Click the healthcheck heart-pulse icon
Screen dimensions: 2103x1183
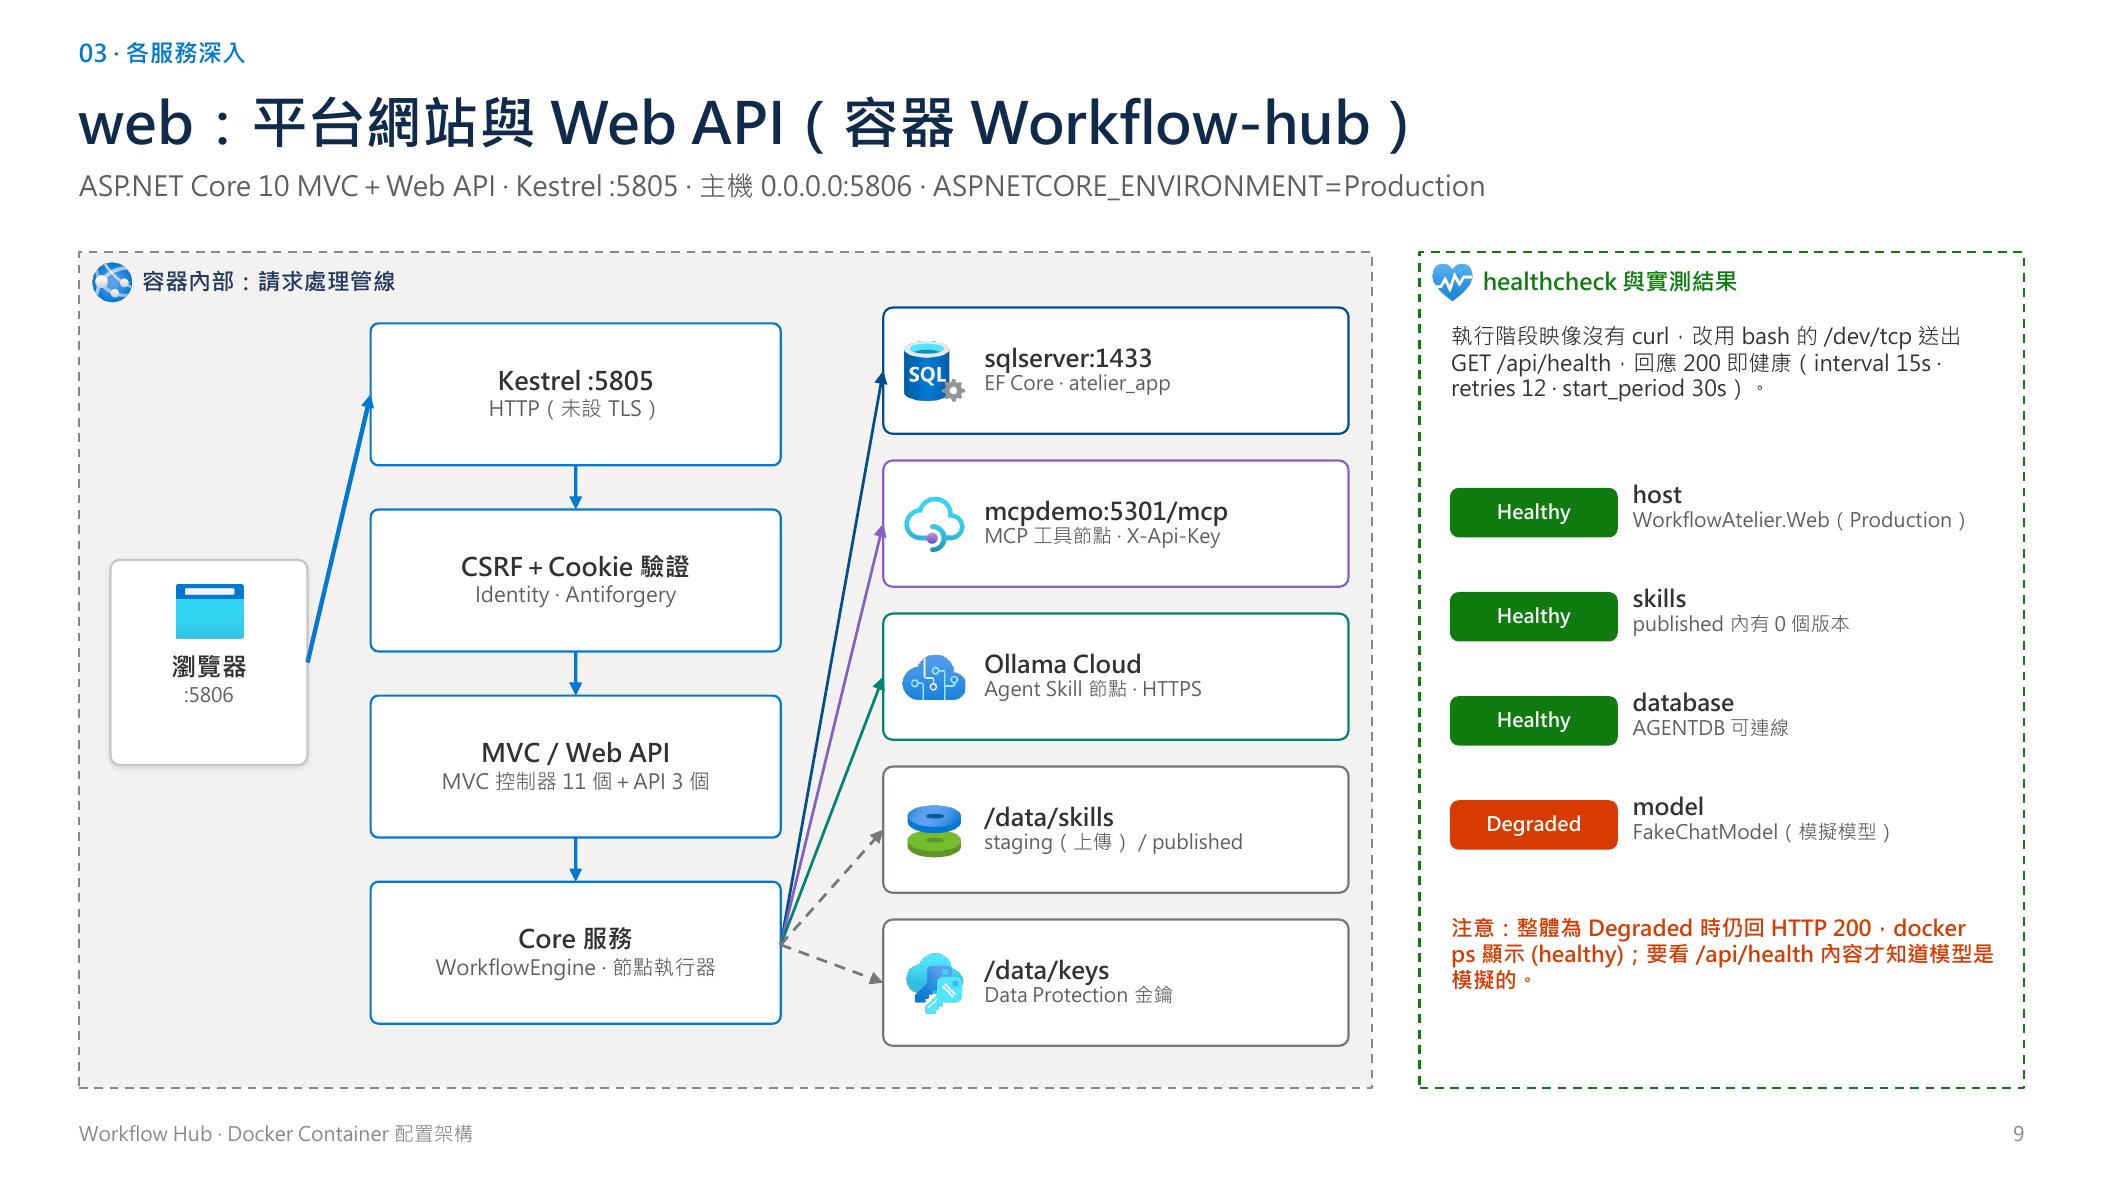(x=1452, y=282)
